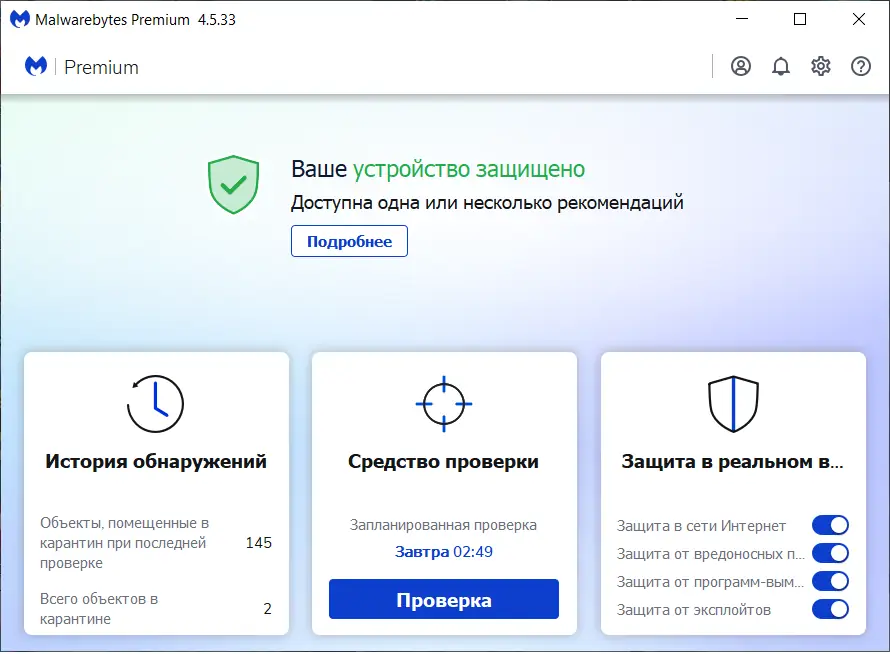Toggle Защита от вредоносных программ off
The width and height of the screenshot is (890, 654).
point(831,552)
